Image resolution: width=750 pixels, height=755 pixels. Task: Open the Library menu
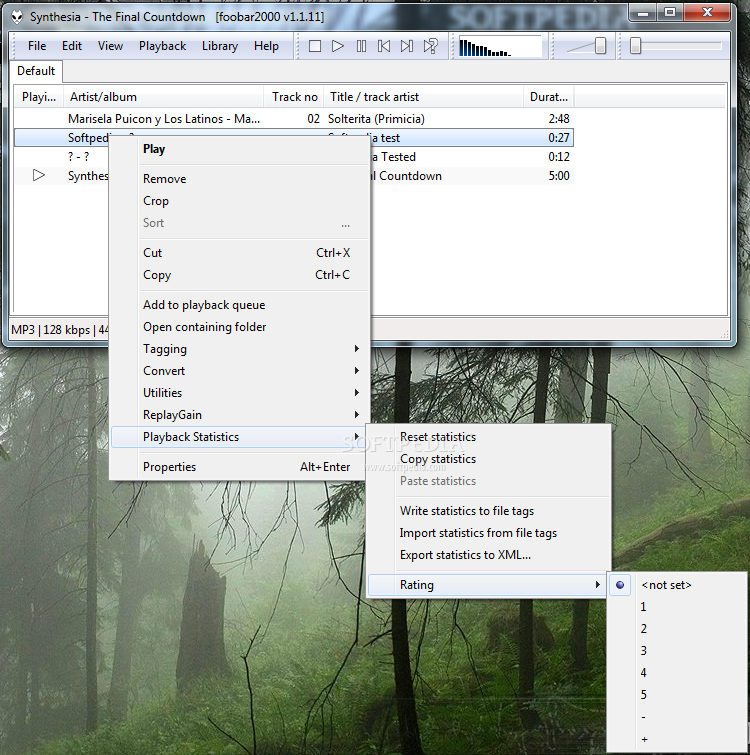(x=220, y=46)
